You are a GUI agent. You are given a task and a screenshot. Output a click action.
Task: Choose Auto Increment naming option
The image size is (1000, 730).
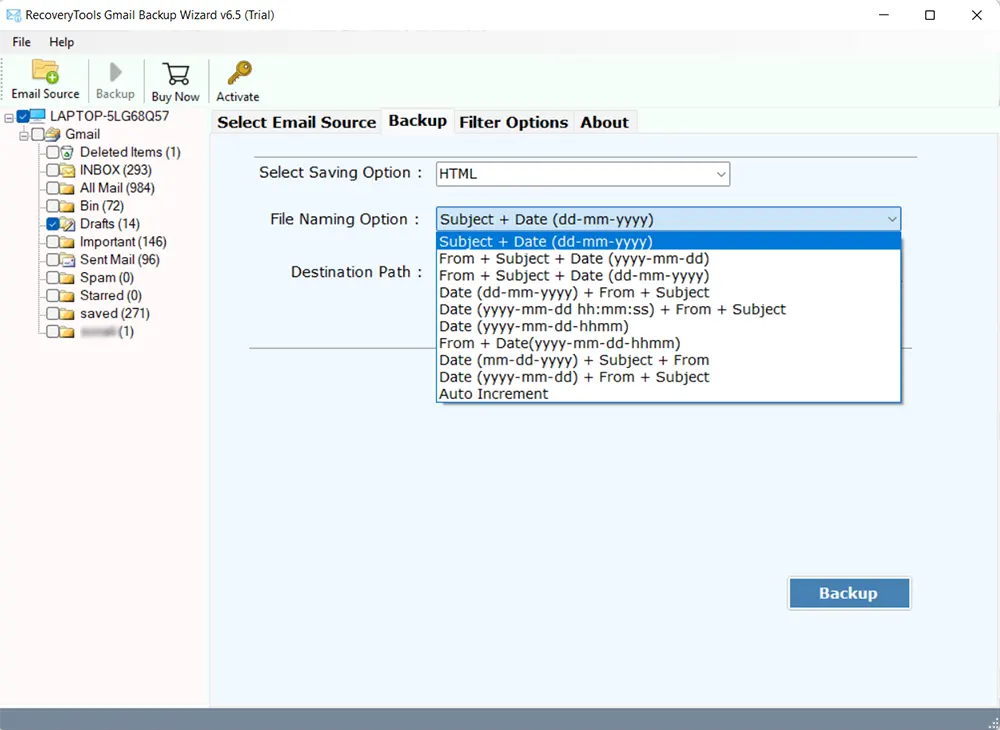(x=494, y=394)
